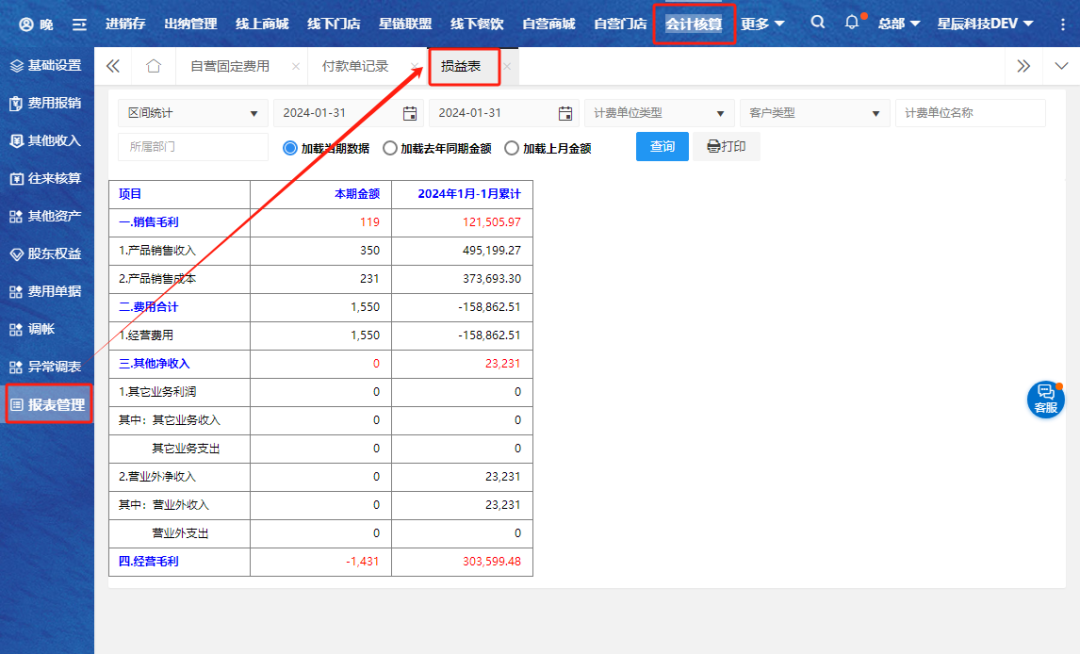Screen dimensions: 1080x654
Task: Open the notification bell icon
Action: pyautogui.click(x=851, y=22)
